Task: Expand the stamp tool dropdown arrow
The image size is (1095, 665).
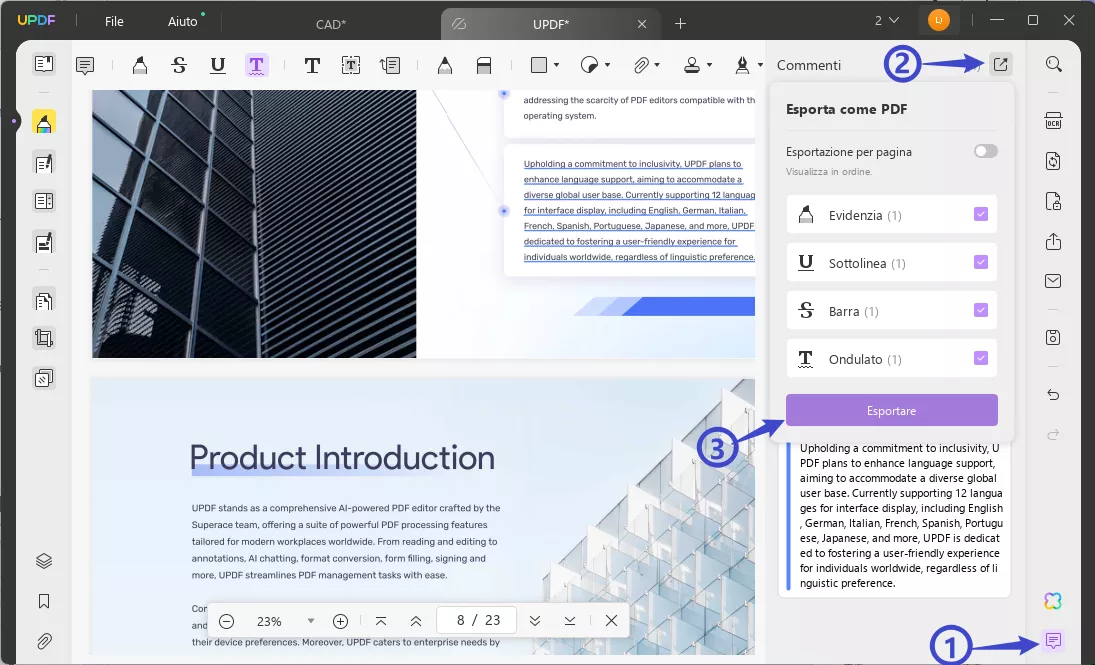Action: pyautogui.click(x=710, y=66)
